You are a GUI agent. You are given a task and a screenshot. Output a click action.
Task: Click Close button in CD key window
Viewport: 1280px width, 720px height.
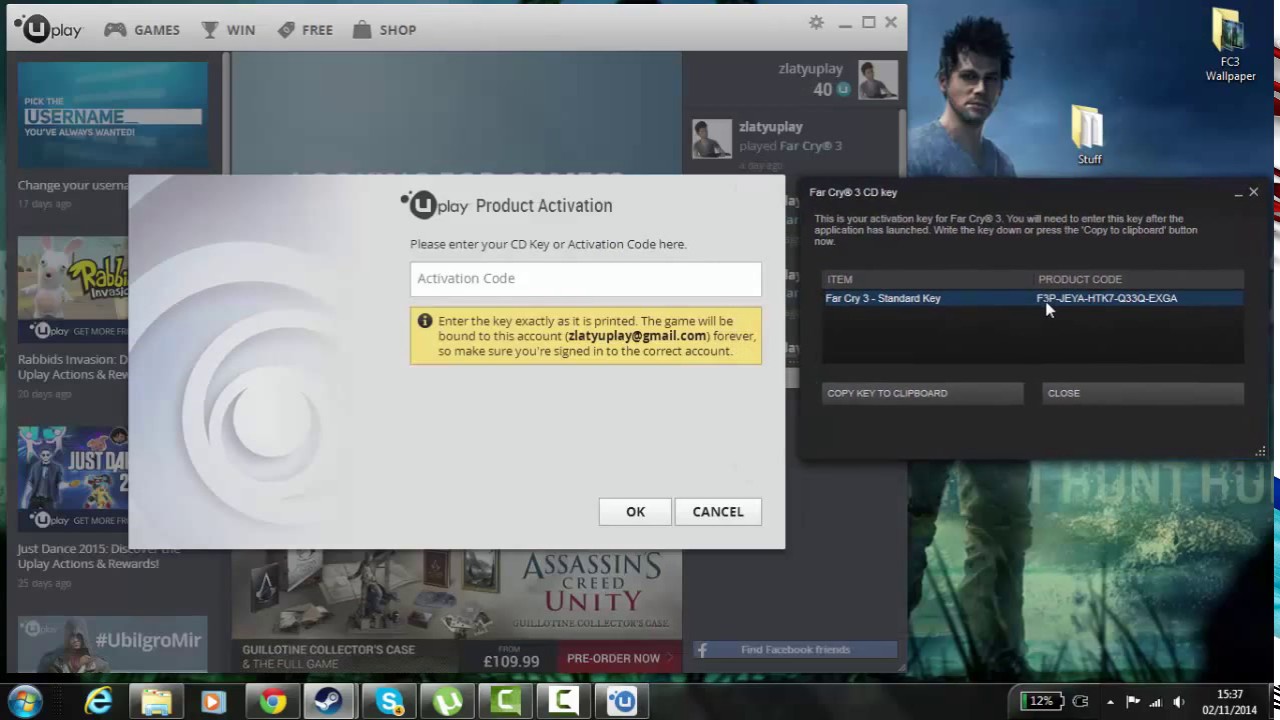[1143, 393]
